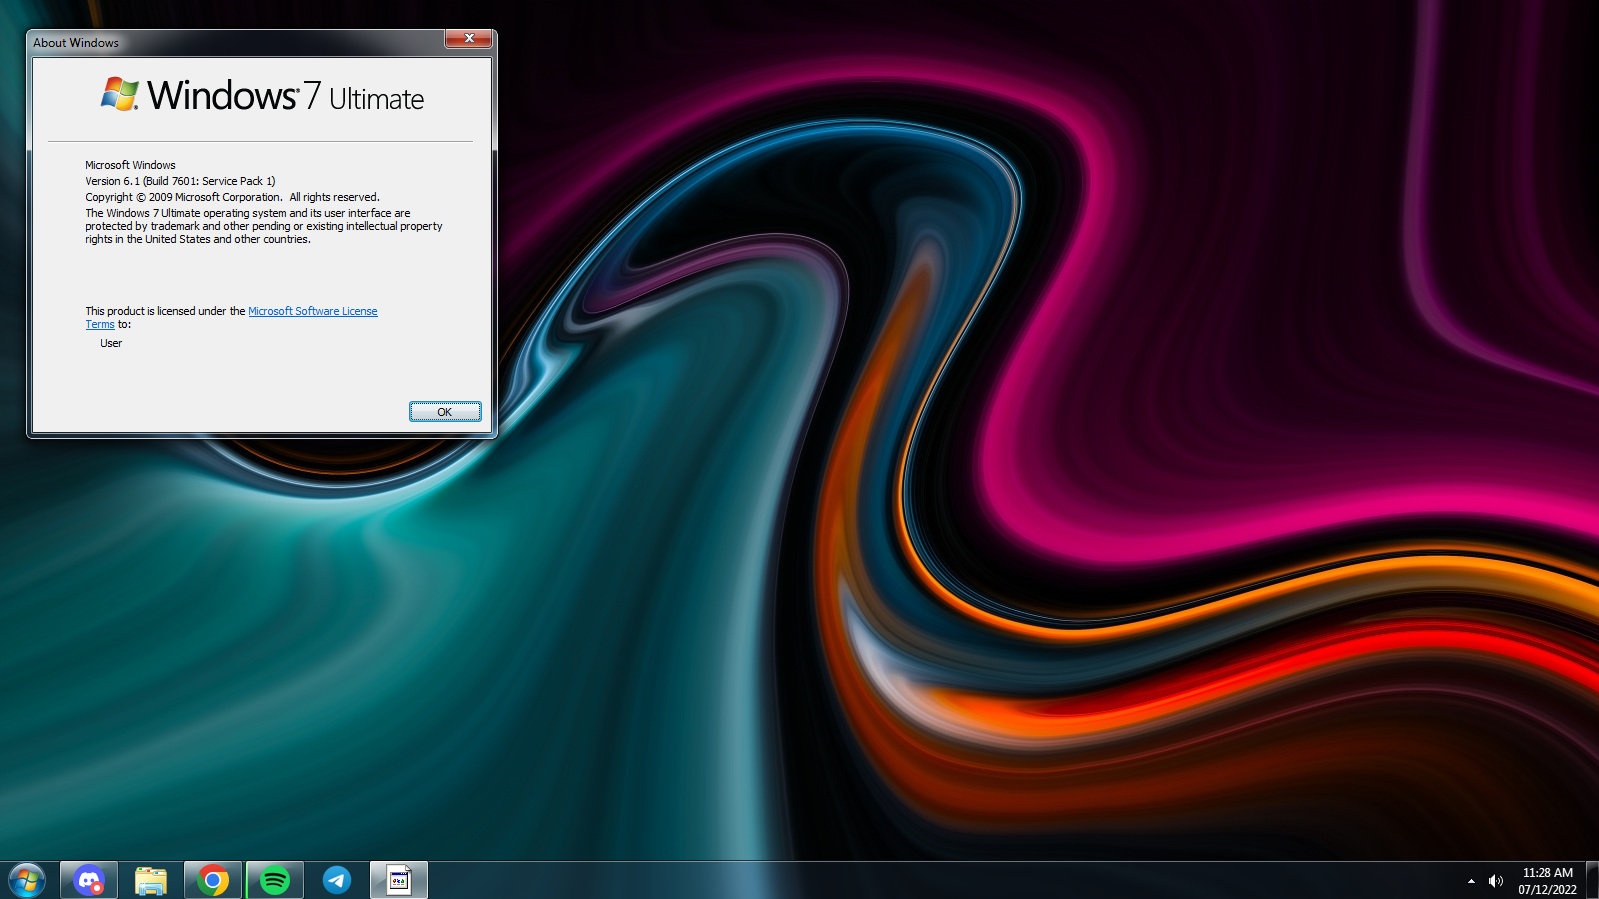Click the About Windows title bar
Viewport: 1599px width, 899px height.
click(230, 42)
